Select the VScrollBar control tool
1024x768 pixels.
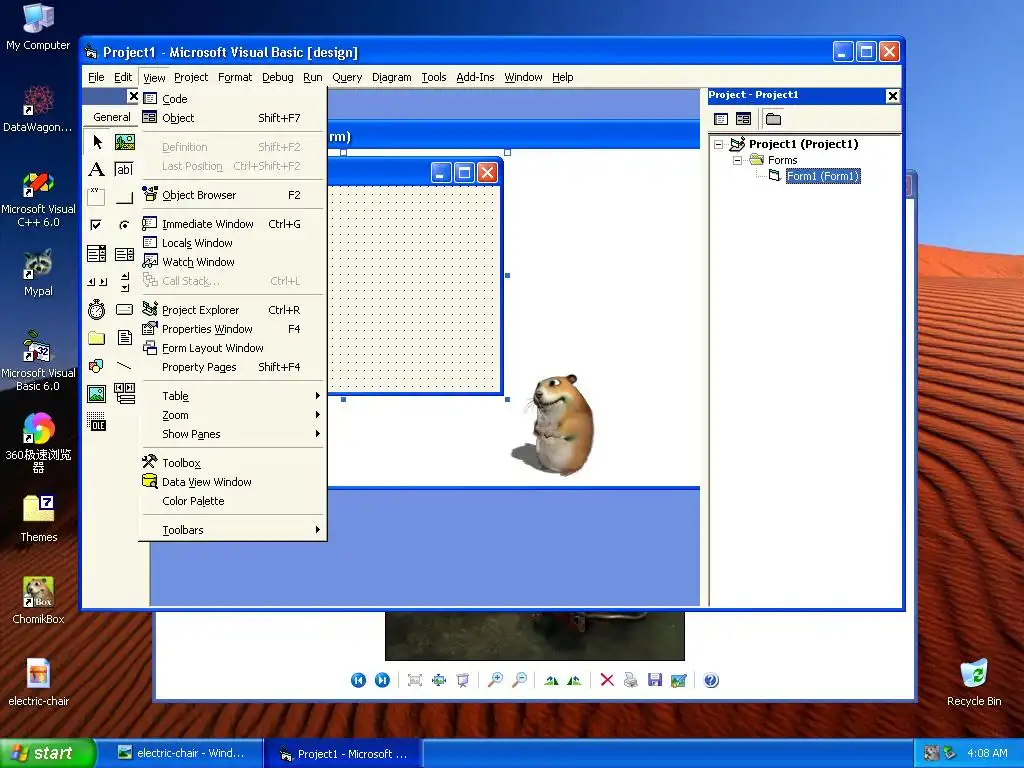pyautogui.click(x=124, y=281)
